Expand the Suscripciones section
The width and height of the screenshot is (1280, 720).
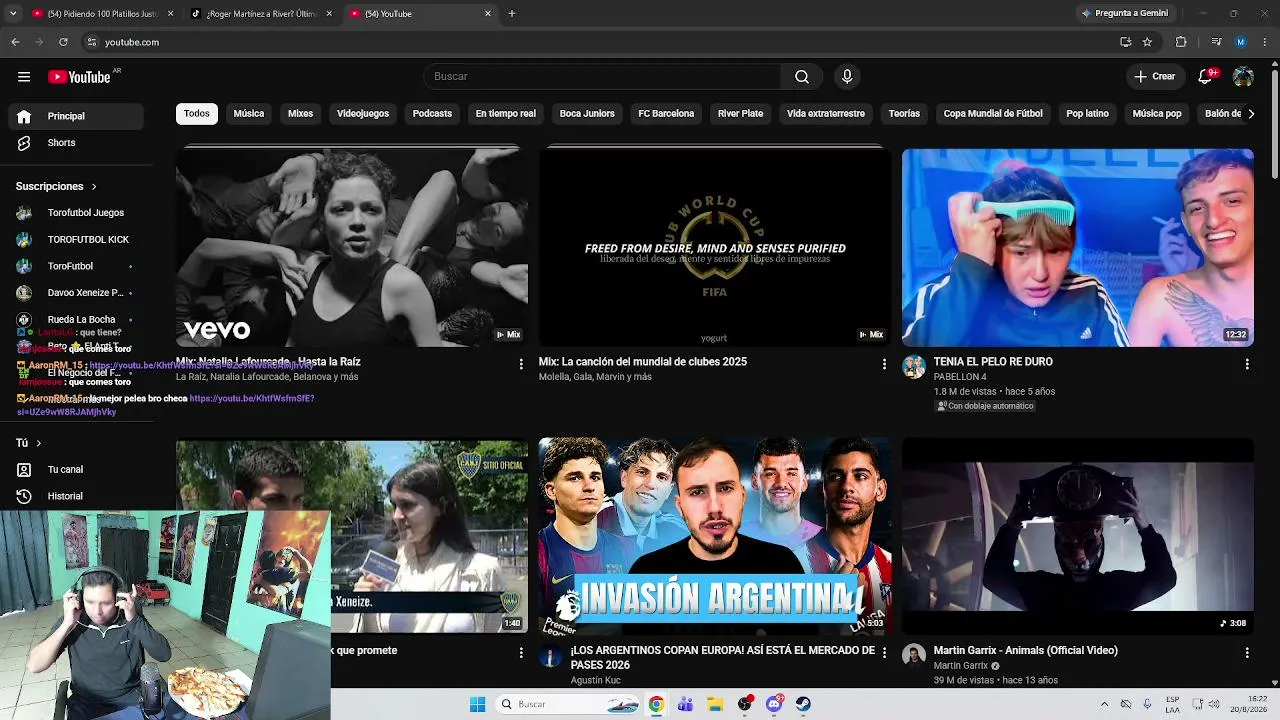[57, 186]
